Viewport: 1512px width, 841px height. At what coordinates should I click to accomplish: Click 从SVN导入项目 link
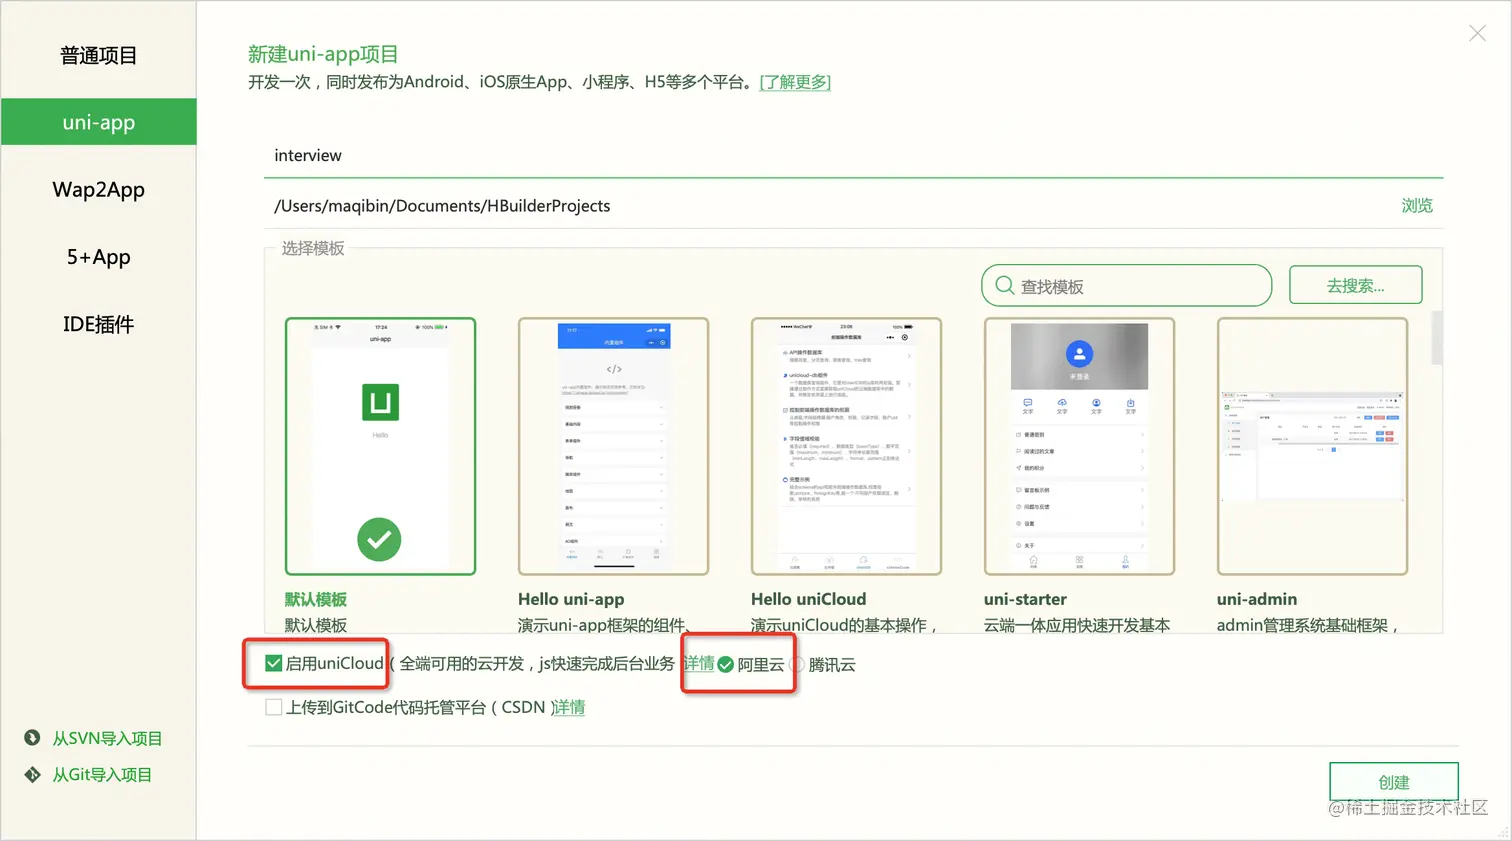(107, 738)
